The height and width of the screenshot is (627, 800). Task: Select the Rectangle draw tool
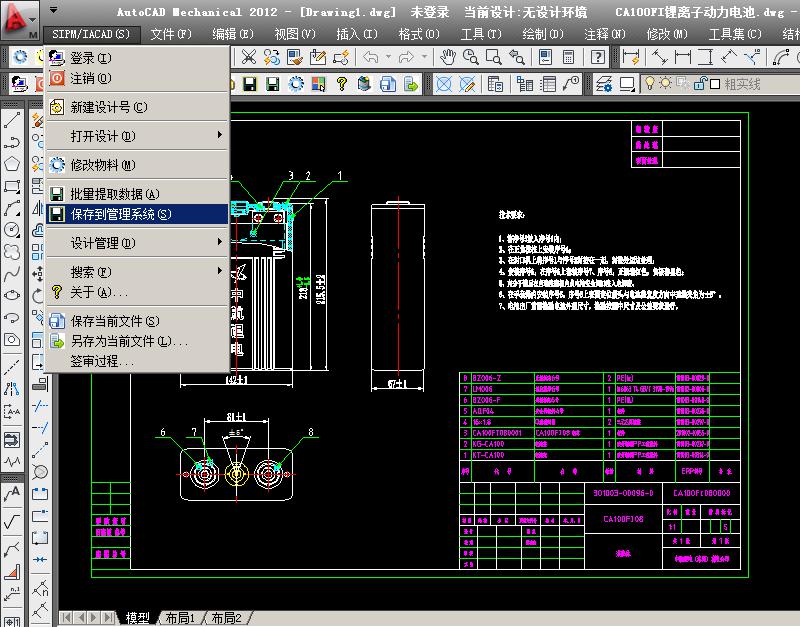(x=12, y=186)
